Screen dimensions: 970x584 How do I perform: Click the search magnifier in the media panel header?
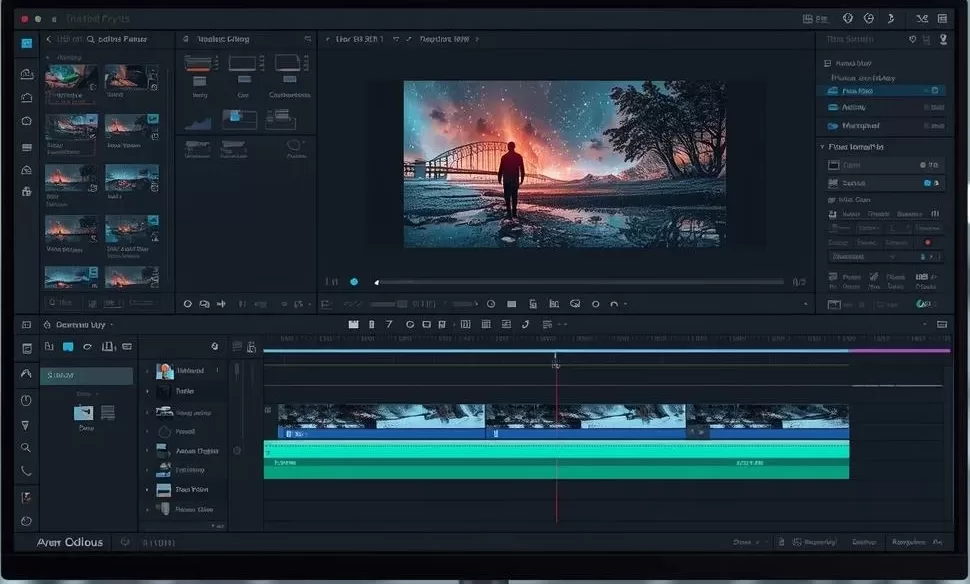tap(91, 39)
